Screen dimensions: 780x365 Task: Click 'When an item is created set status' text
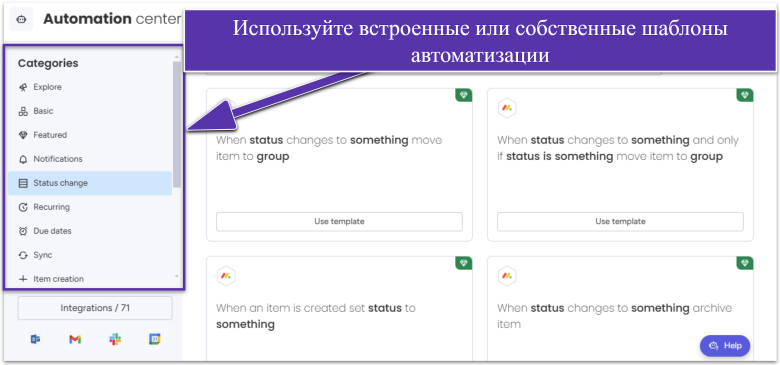(315, 316)
